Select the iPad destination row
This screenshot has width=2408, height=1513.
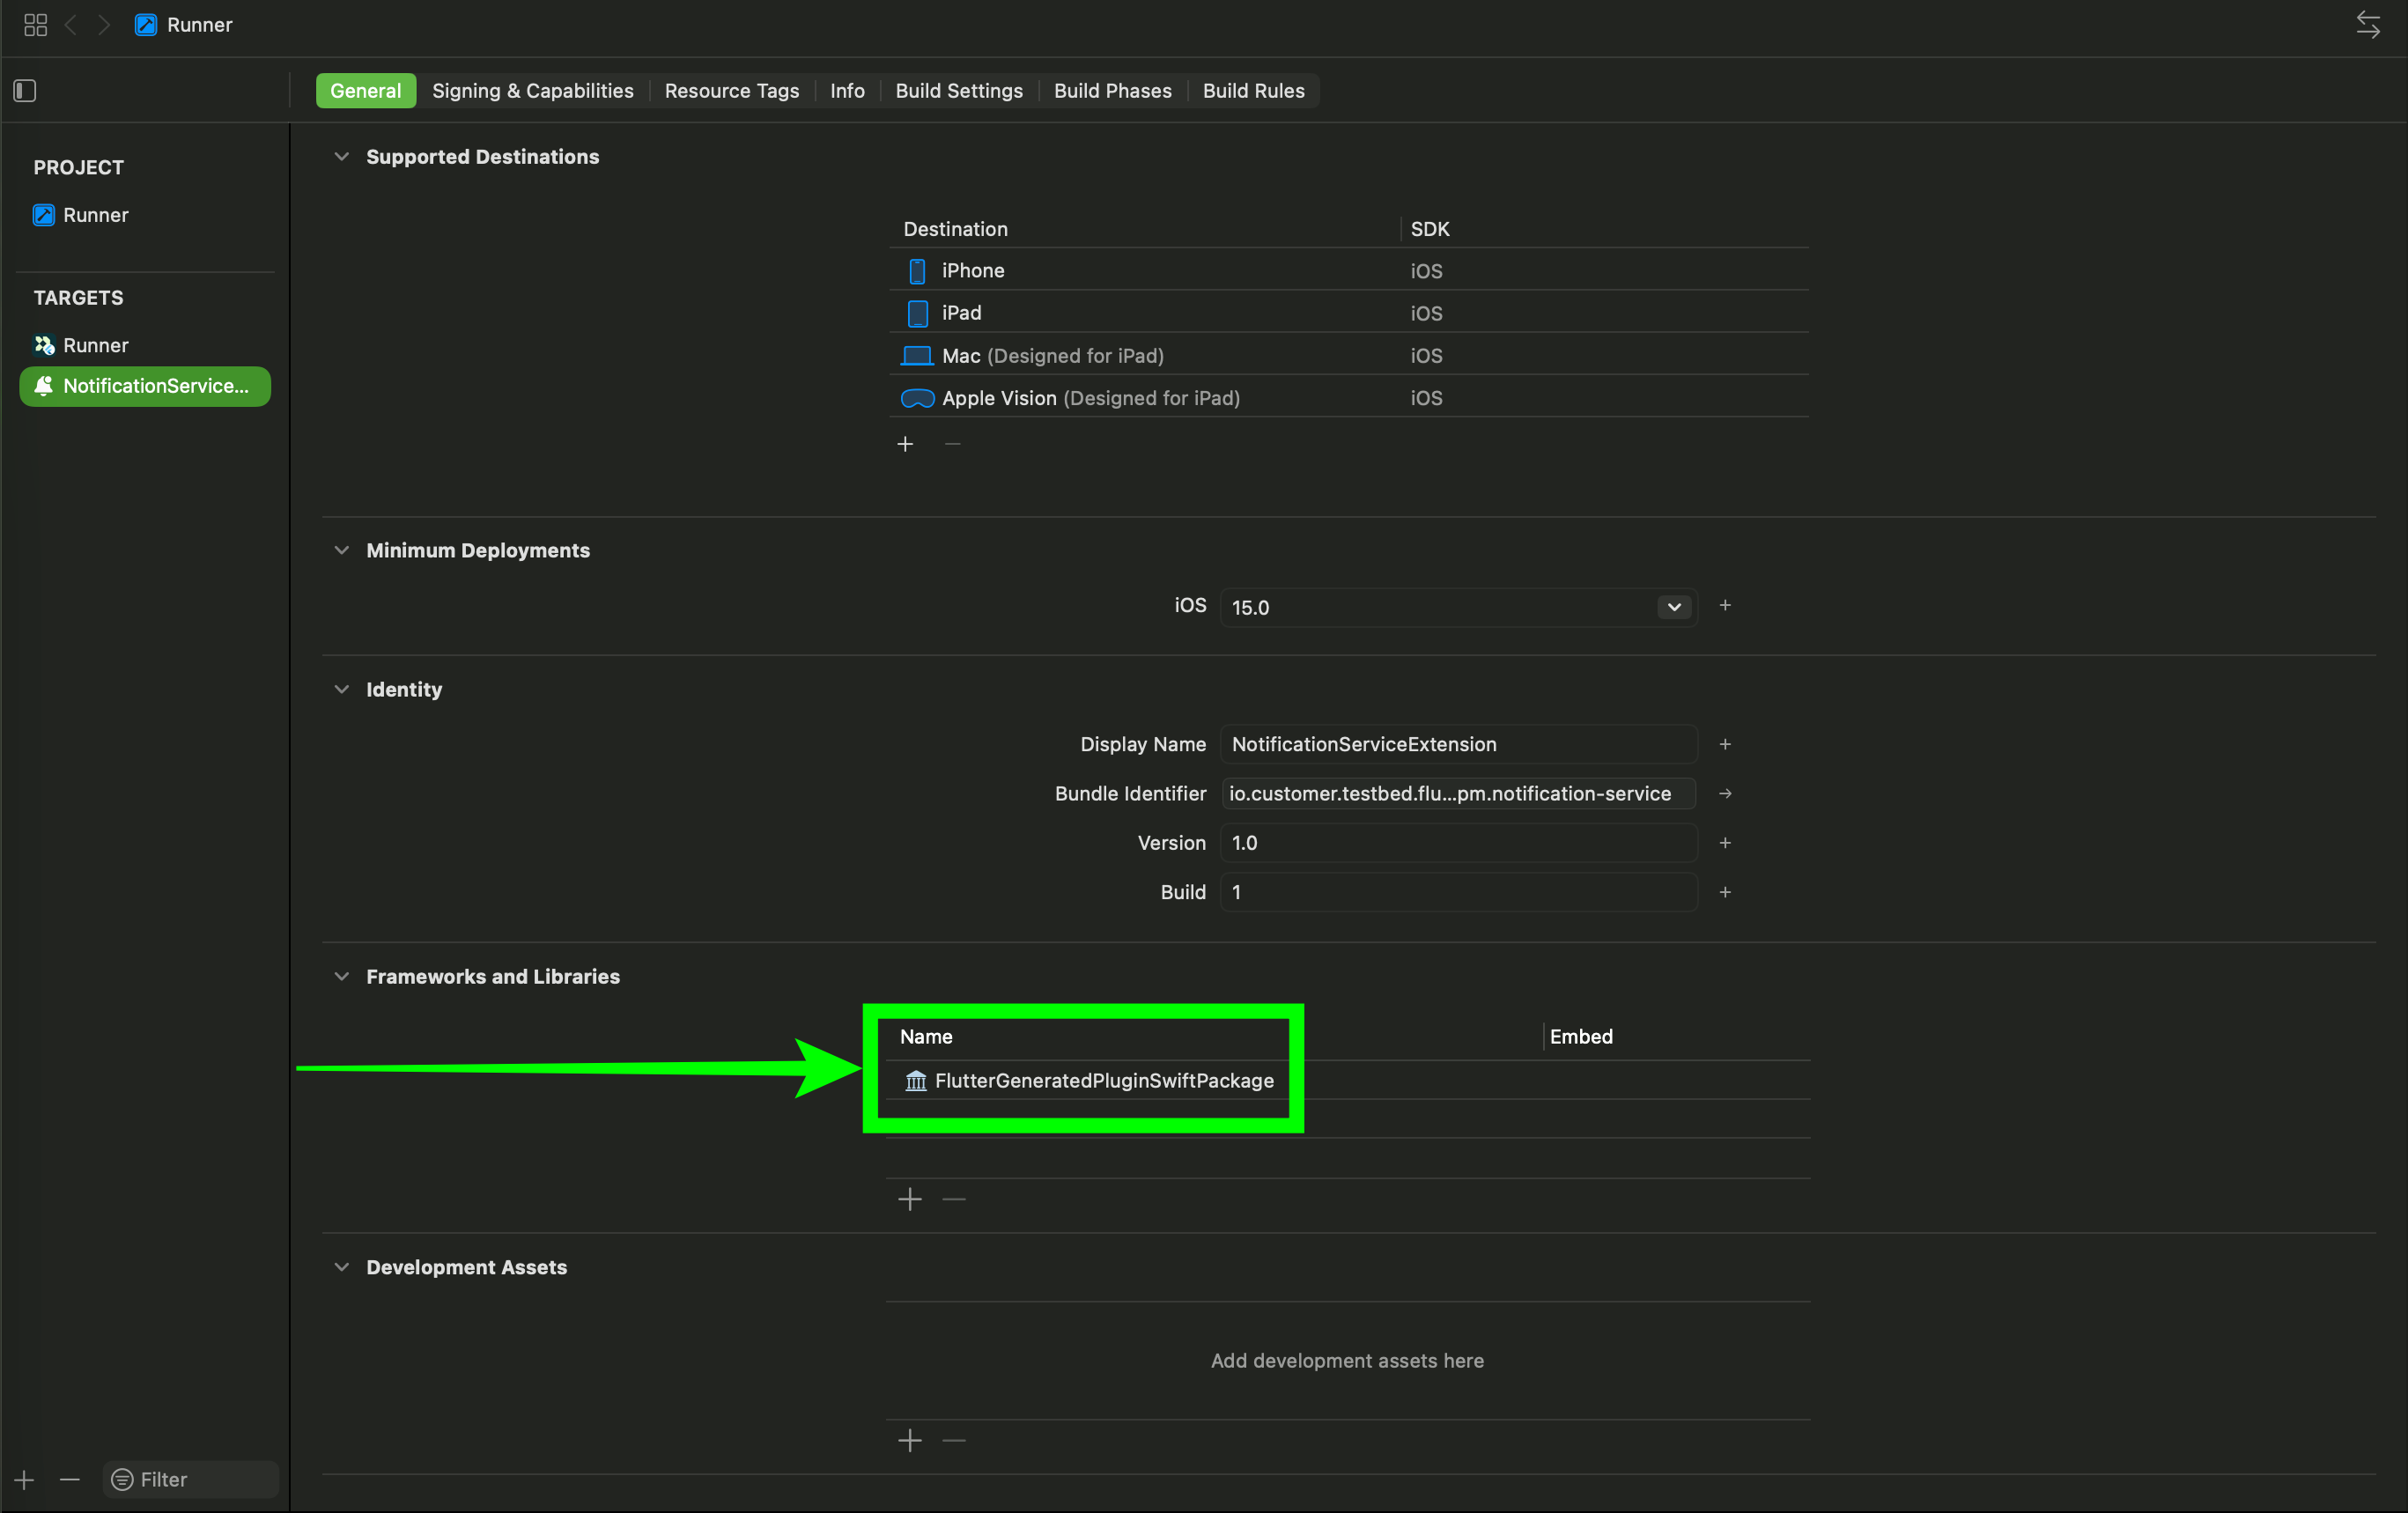coord(959,313)
